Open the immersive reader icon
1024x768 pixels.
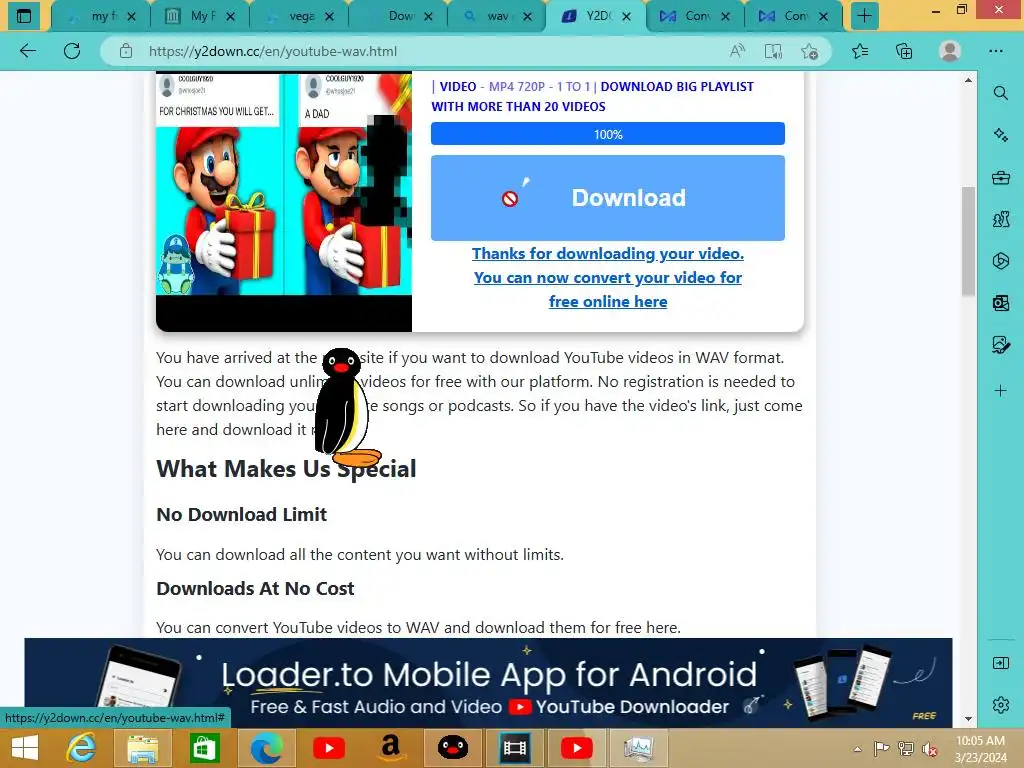(773, 51)
